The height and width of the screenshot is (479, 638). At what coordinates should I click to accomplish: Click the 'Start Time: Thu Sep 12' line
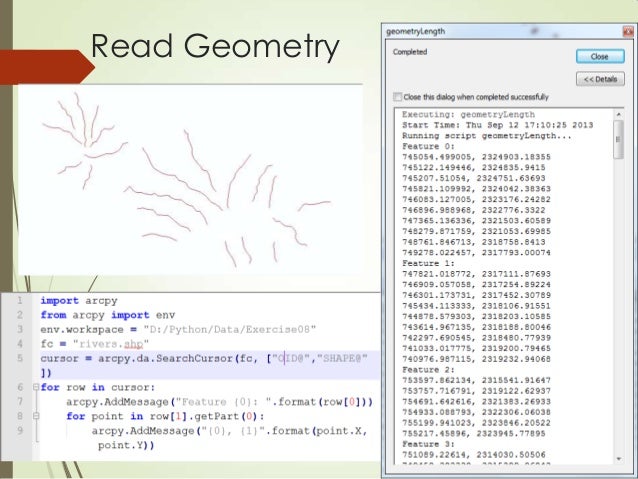click(x=497, y=125)
